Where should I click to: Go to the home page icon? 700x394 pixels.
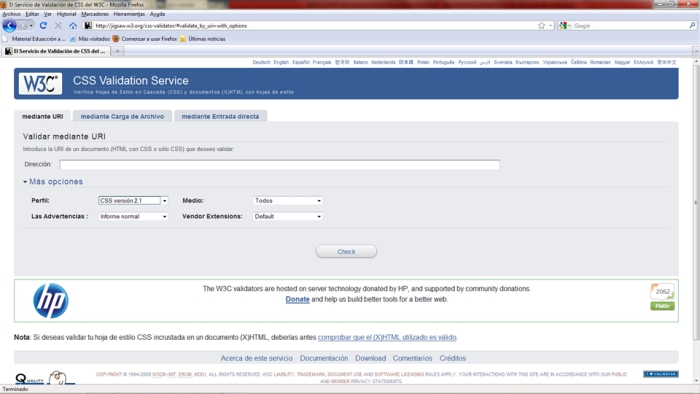(x=73, y=26)
